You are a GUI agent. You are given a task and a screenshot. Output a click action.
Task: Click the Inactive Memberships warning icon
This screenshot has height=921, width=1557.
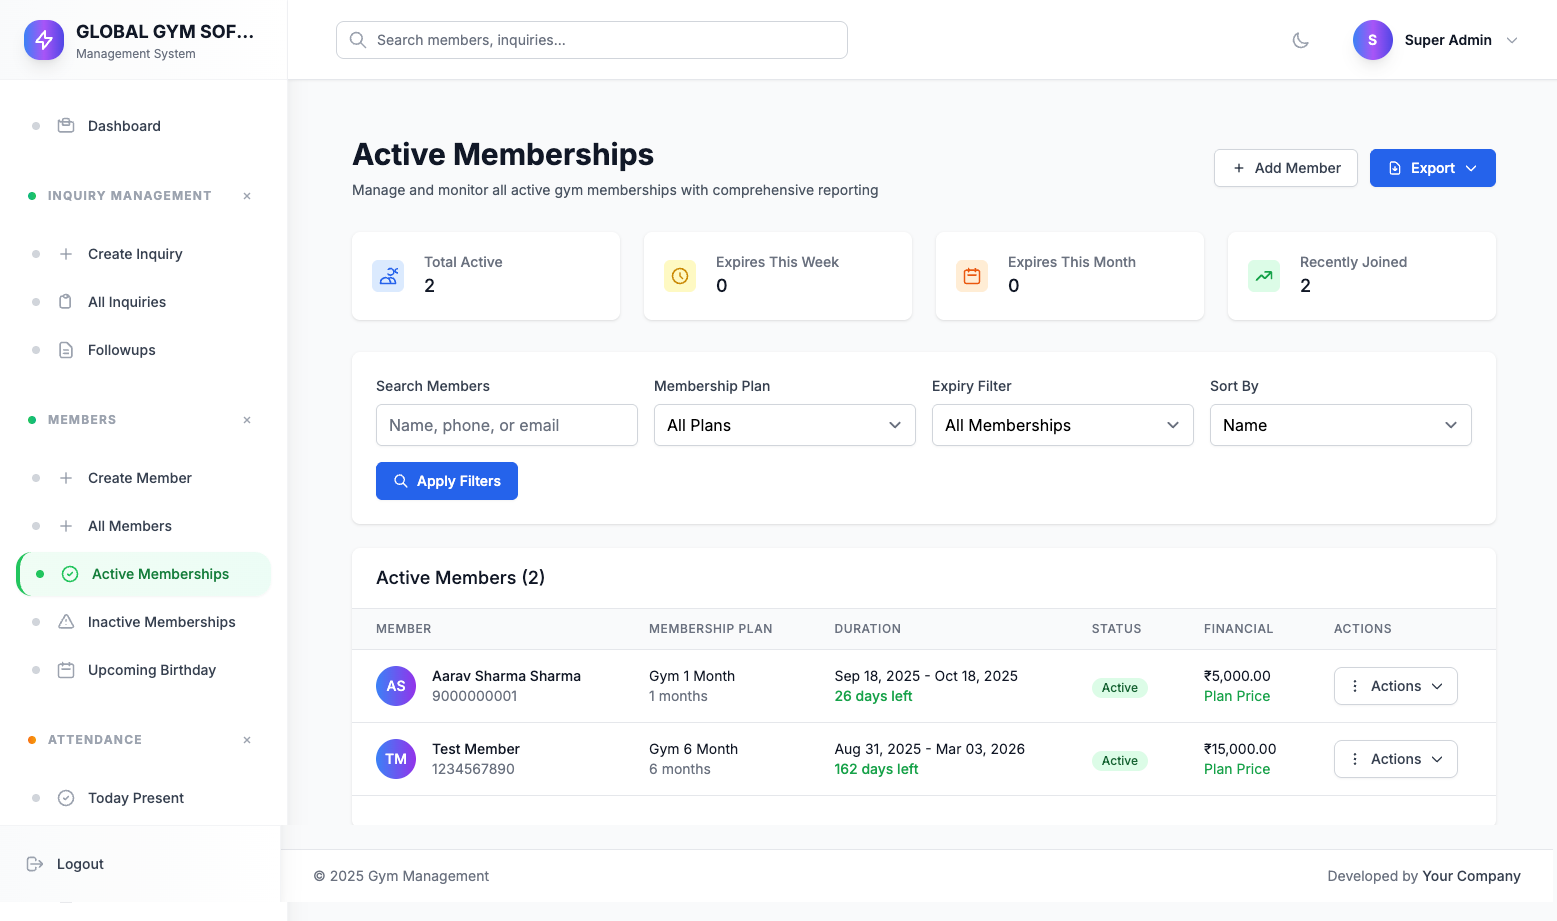[x=65, y=621]
